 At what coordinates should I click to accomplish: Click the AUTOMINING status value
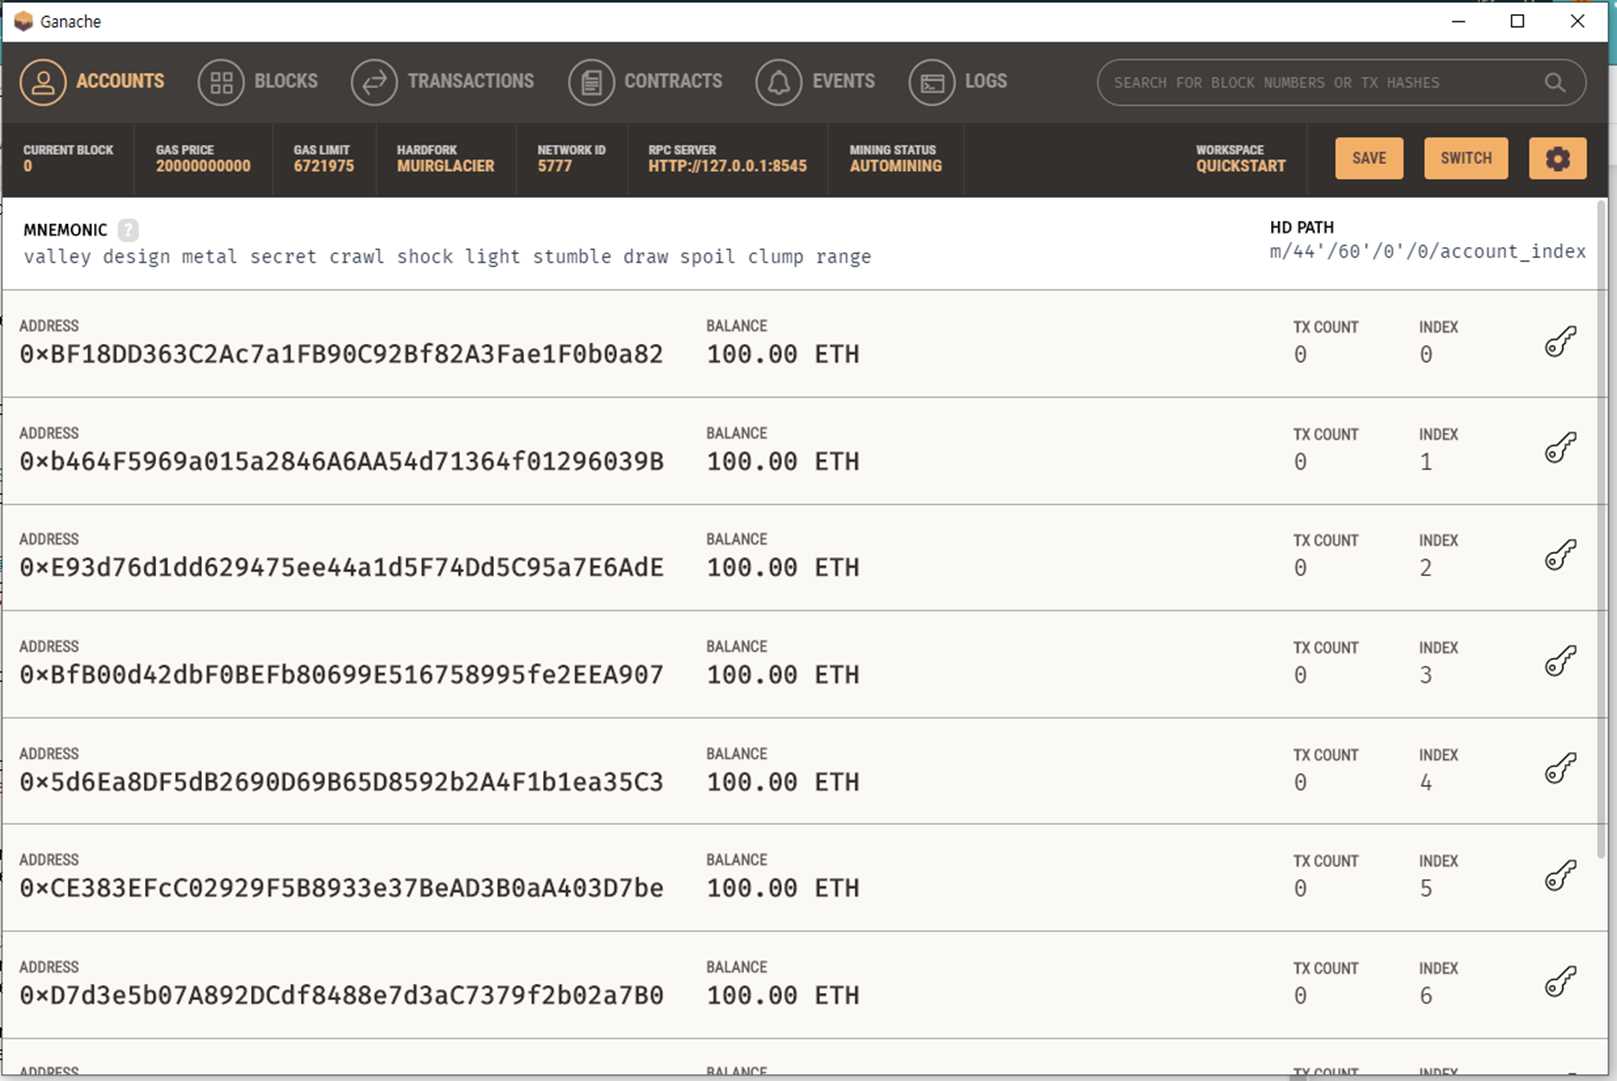(895, 166)
